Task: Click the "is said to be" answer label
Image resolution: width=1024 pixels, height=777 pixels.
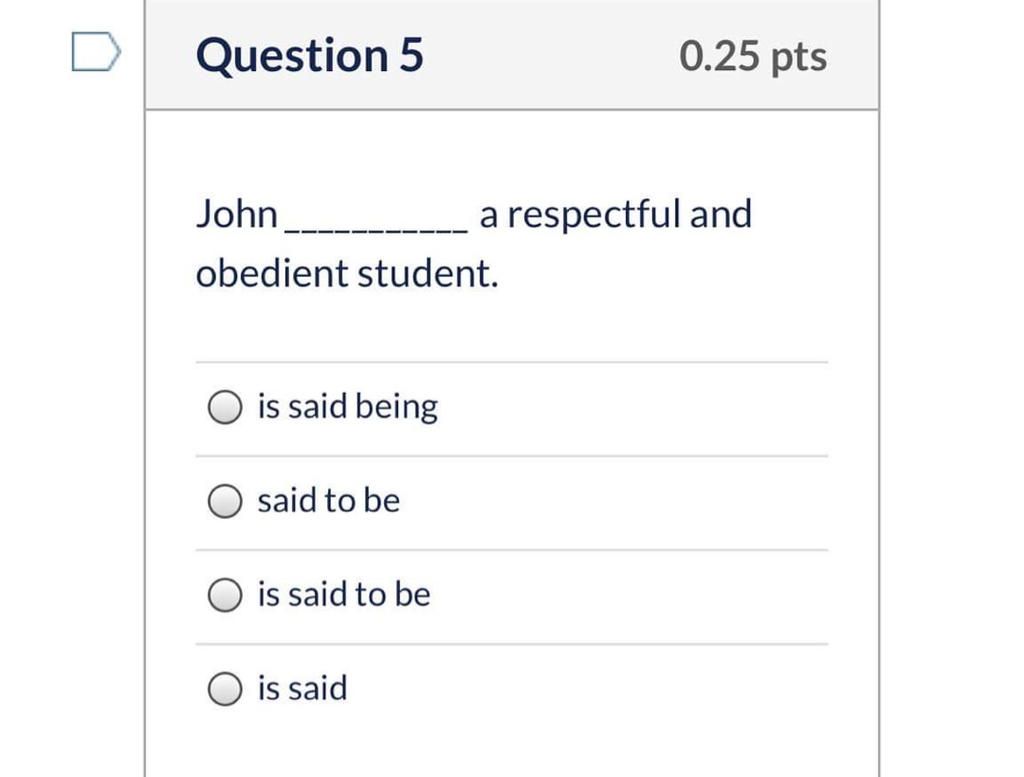Action: tap(344, 594)
